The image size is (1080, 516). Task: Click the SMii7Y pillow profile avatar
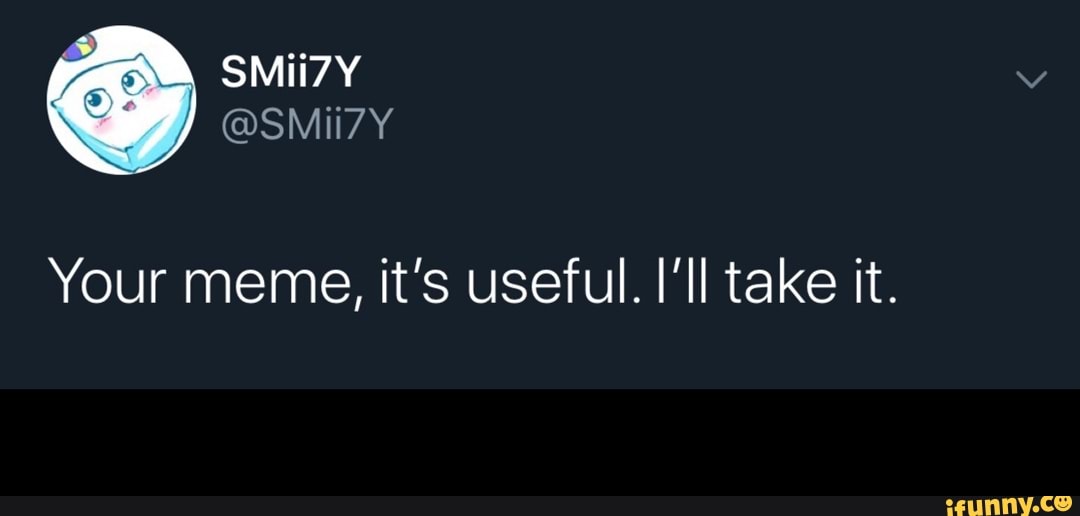121,100
